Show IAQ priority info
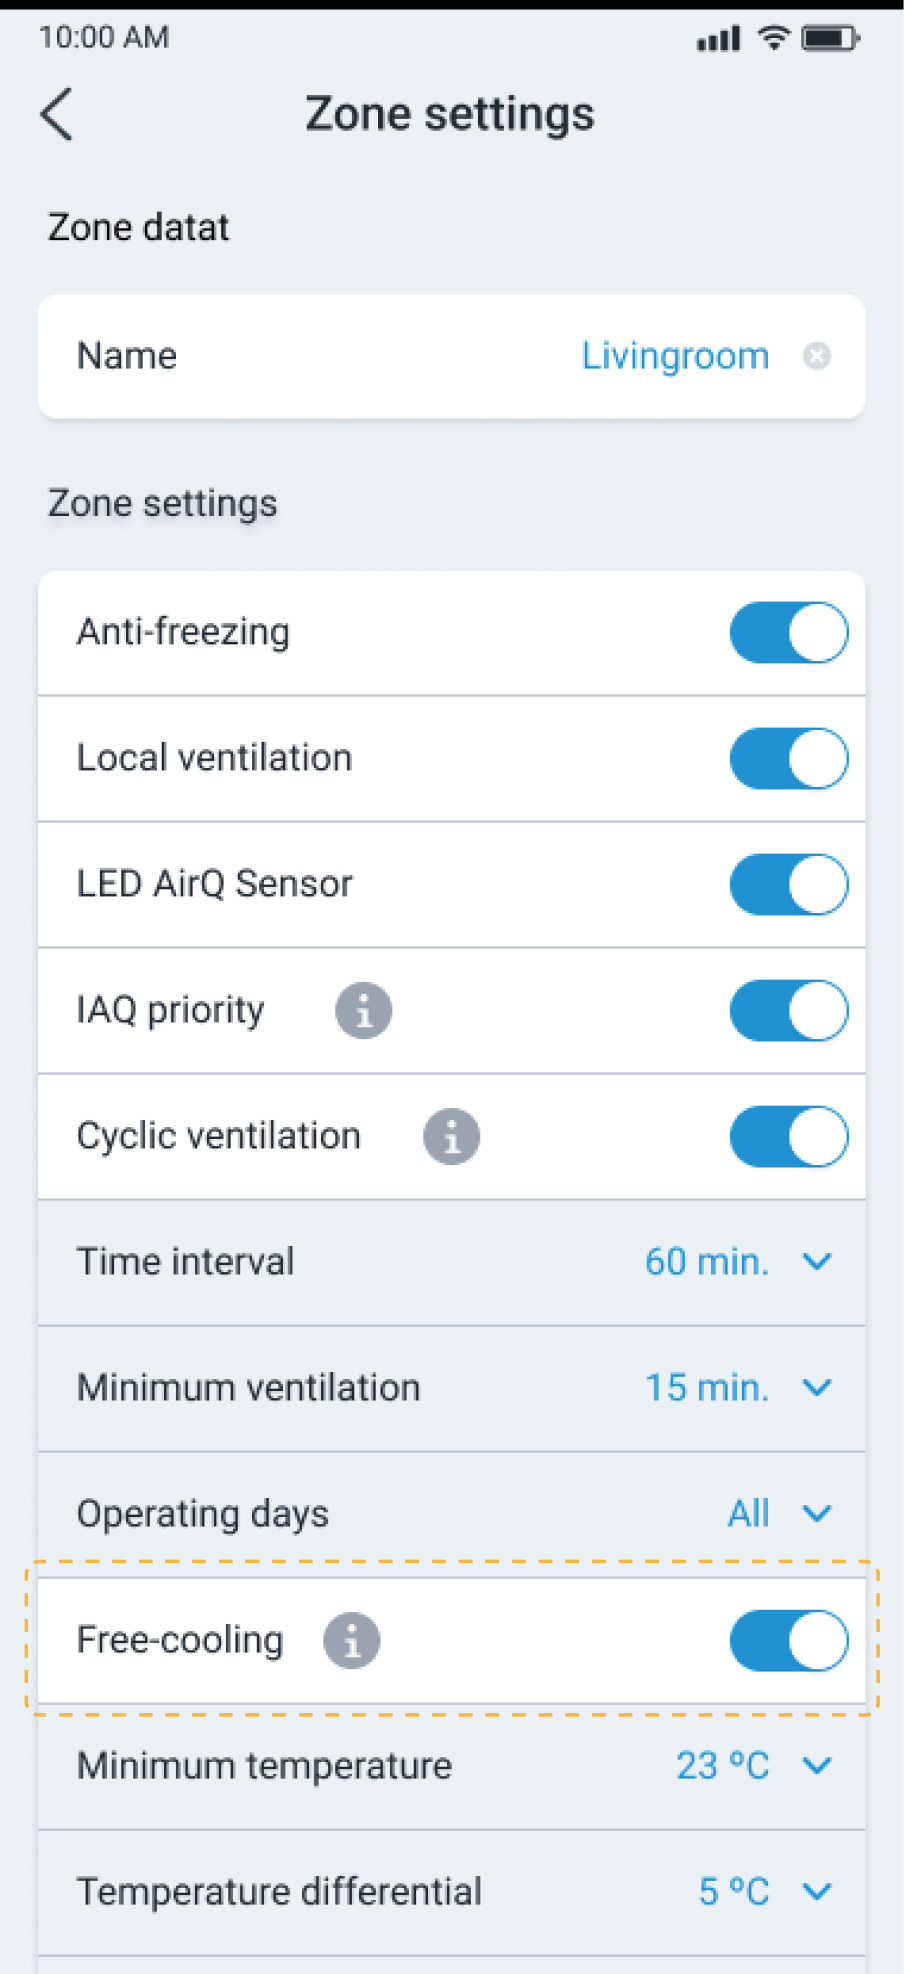This screenshot has height=1974, width=904. click(363, 1010)
